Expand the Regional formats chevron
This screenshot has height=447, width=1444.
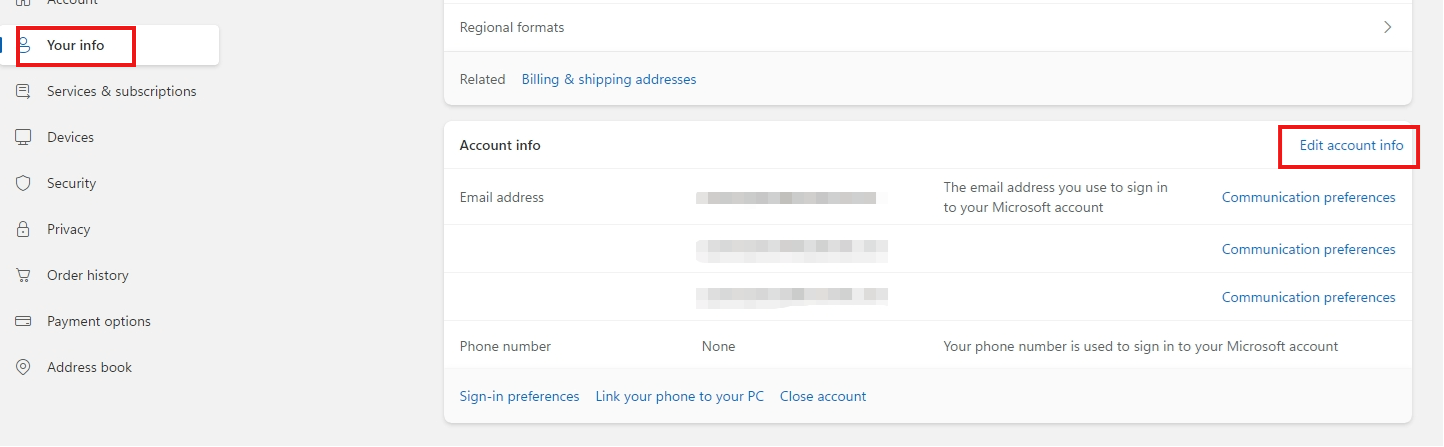[x=1387, y=27]
